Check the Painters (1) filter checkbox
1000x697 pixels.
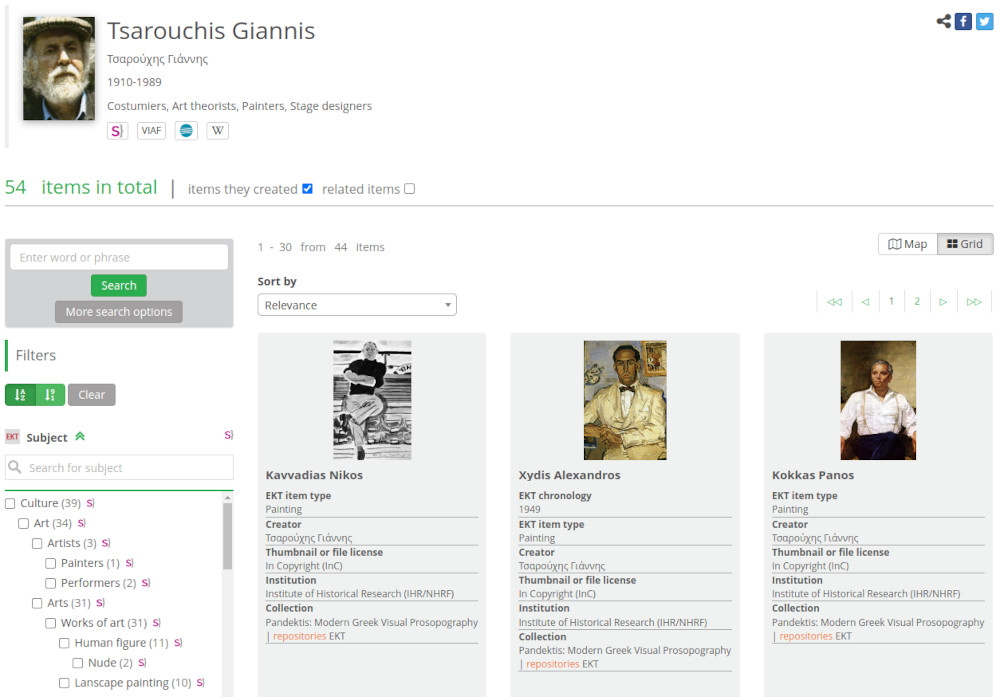pos(50,563)
